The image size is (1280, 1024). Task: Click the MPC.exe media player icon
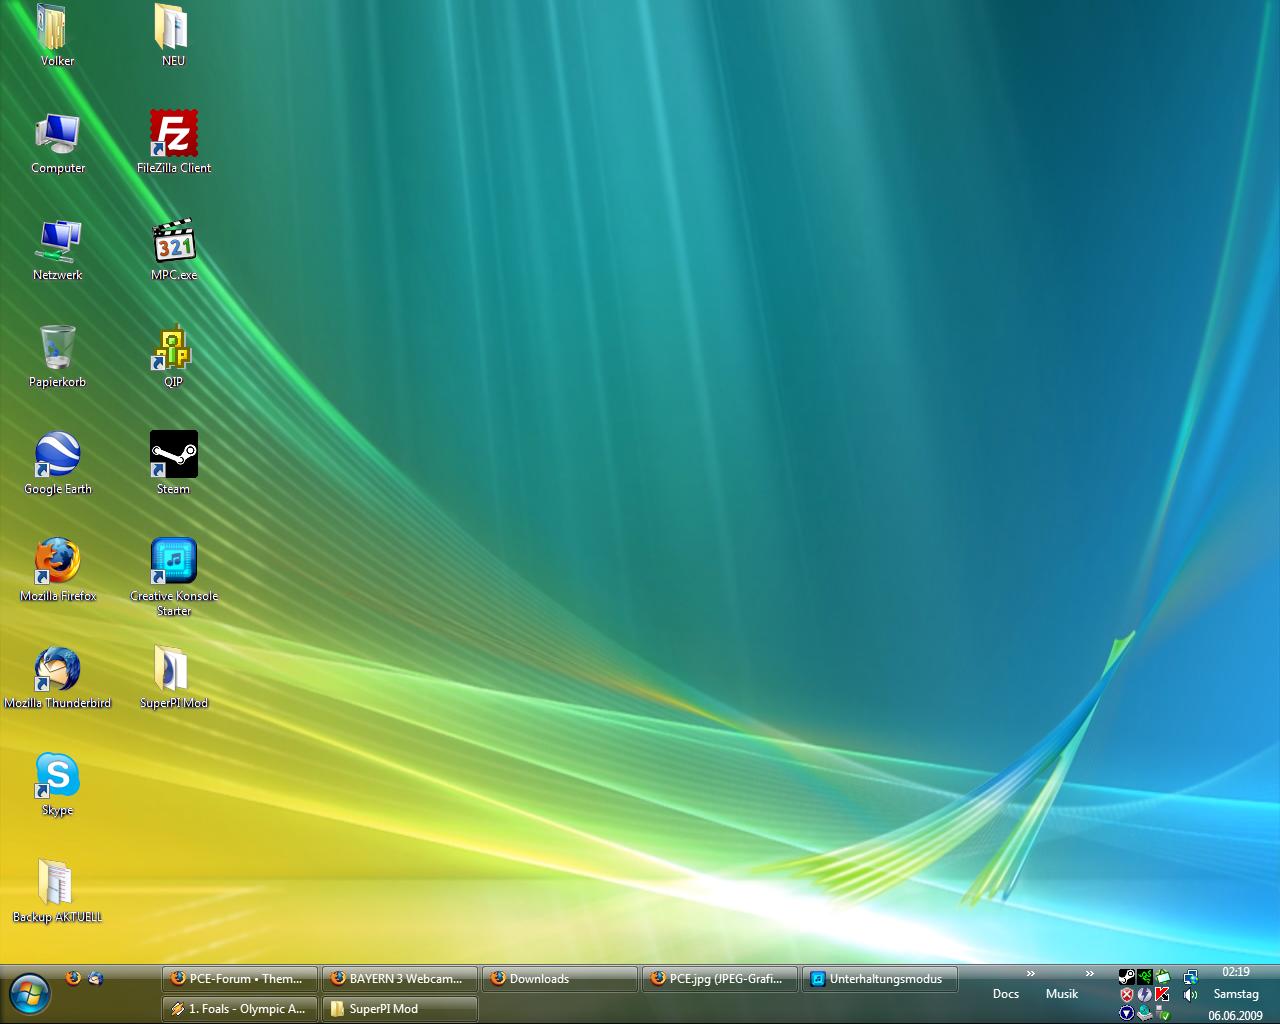(x=174, y=242)
